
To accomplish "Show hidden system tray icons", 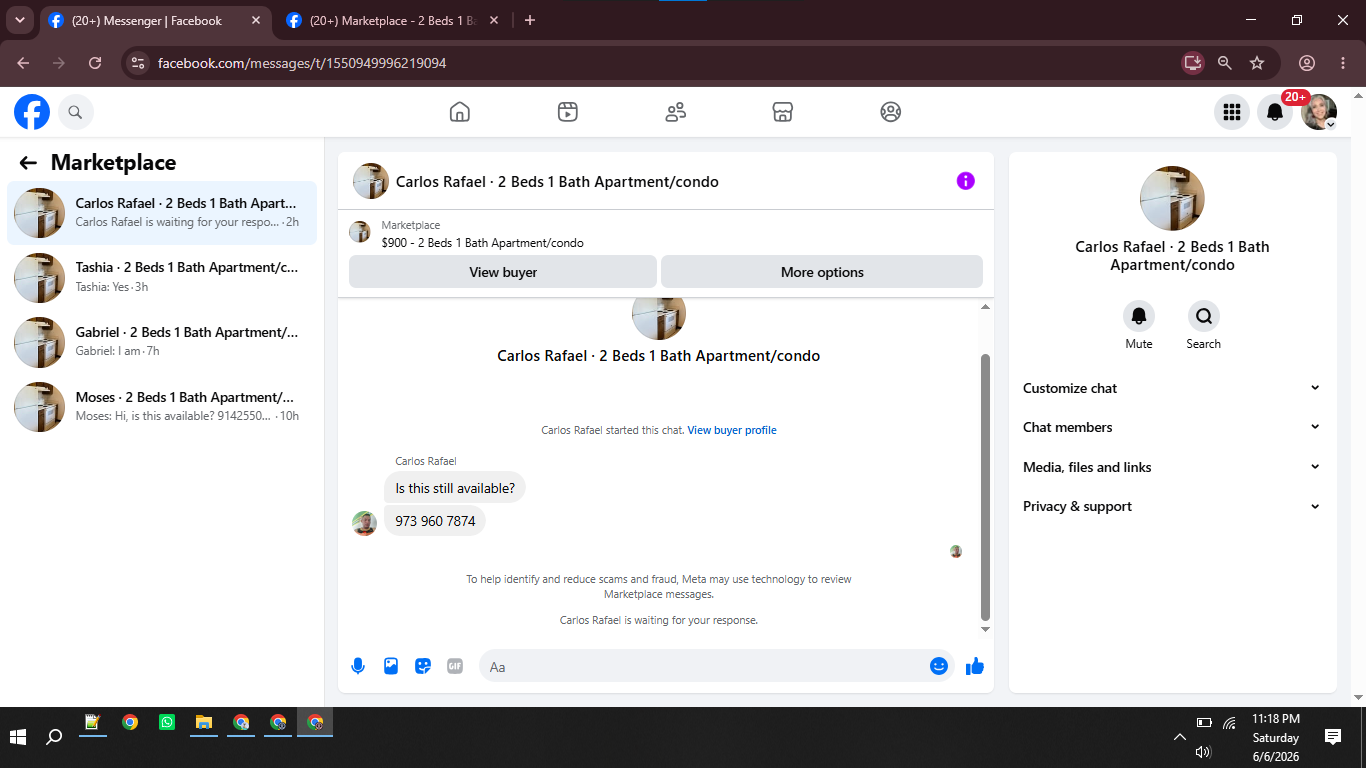I will point(1180,738).
